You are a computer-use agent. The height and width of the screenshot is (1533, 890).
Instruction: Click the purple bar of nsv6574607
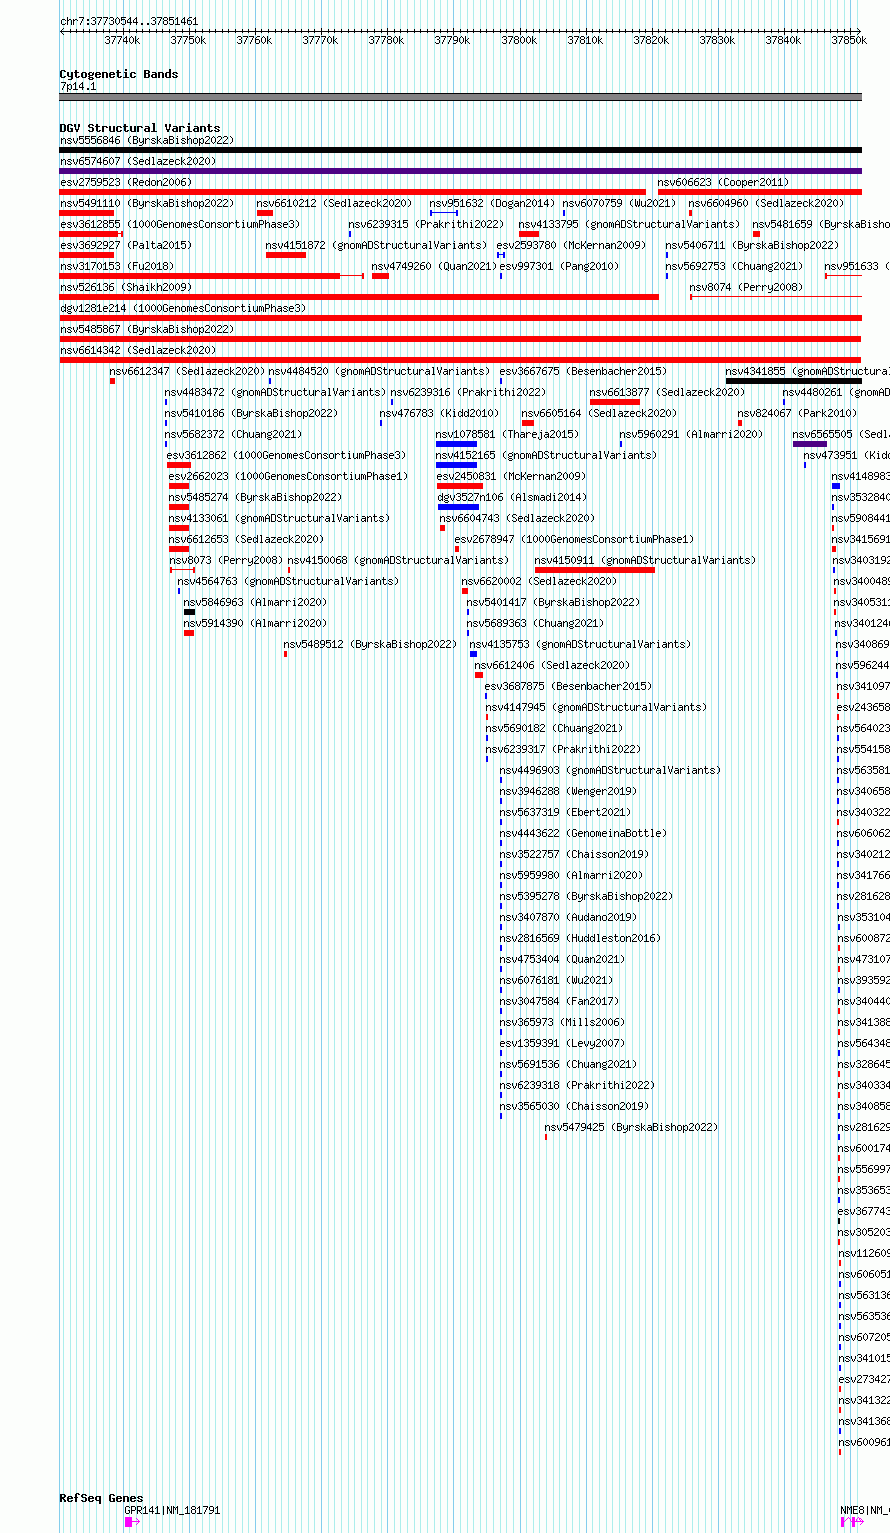tap(460, 171)
